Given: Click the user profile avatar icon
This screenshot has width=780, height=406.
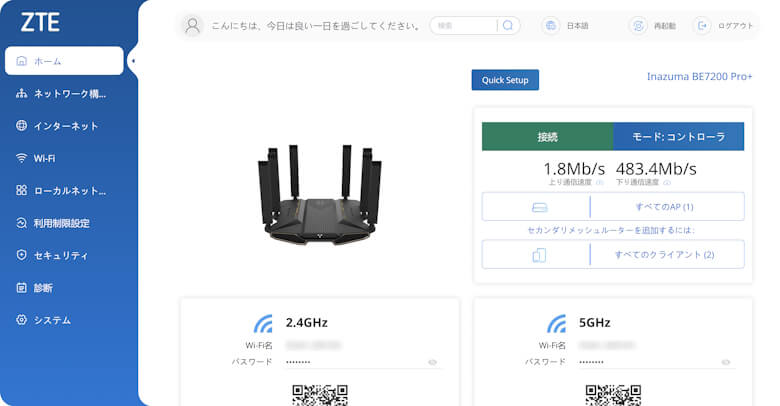Looking at the screenshot, I should (x=193, y=26).
